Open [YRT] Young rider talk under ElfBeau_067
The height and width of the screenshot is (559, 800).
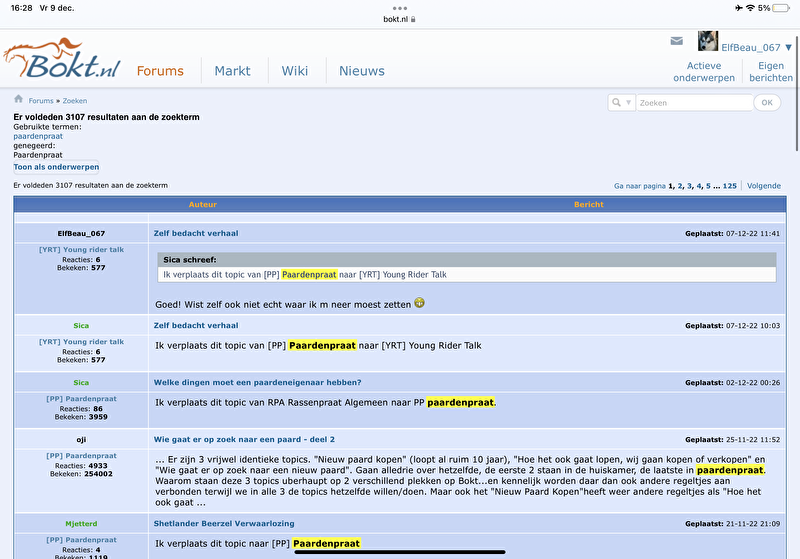coord(81,249)
